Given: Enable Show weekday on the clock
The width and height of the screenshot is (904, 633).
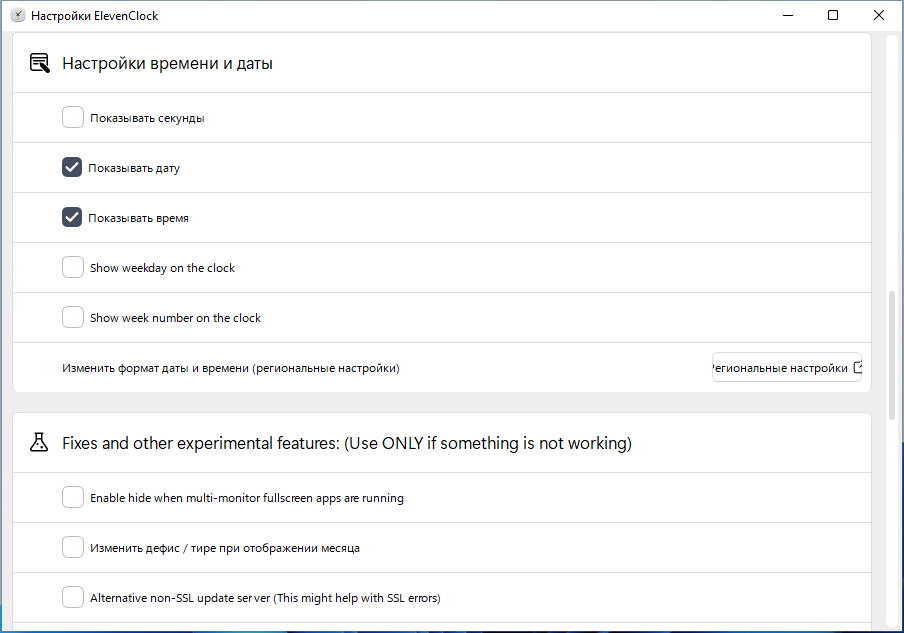Looking at the screenshot, I should point(73,267).
